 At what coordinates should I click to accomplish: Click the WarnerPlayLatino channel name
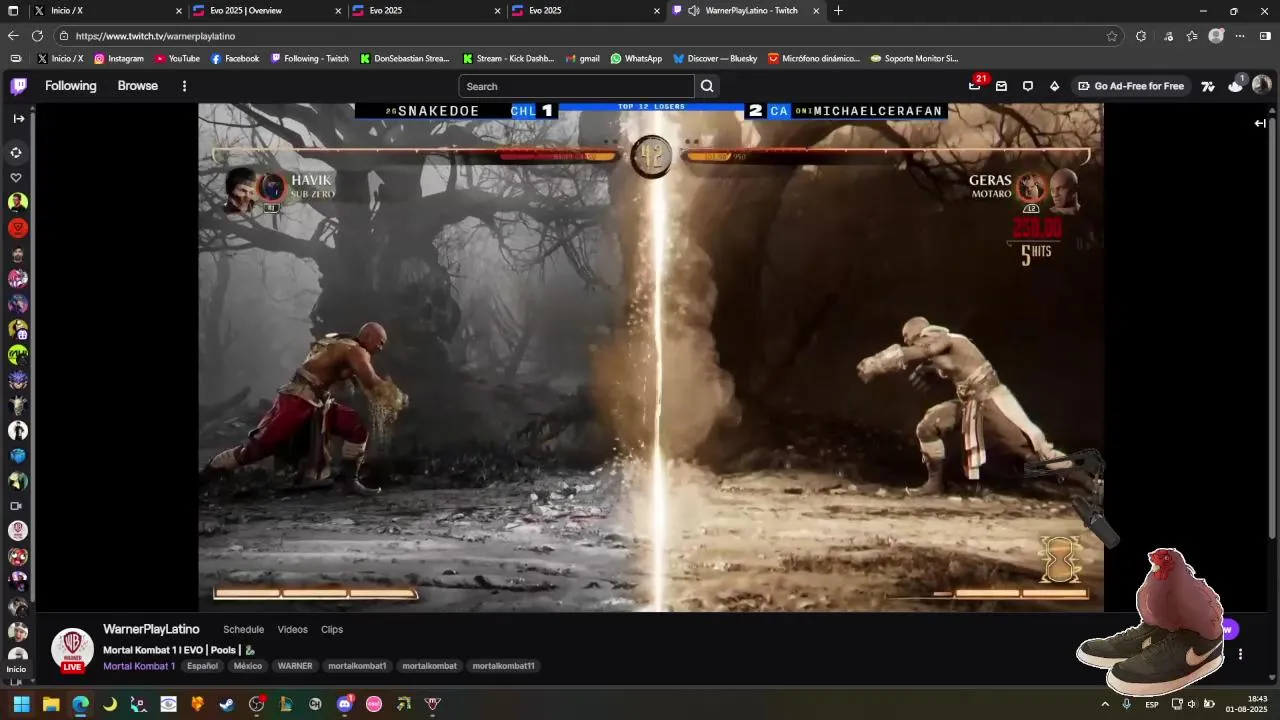coord(151,629)
